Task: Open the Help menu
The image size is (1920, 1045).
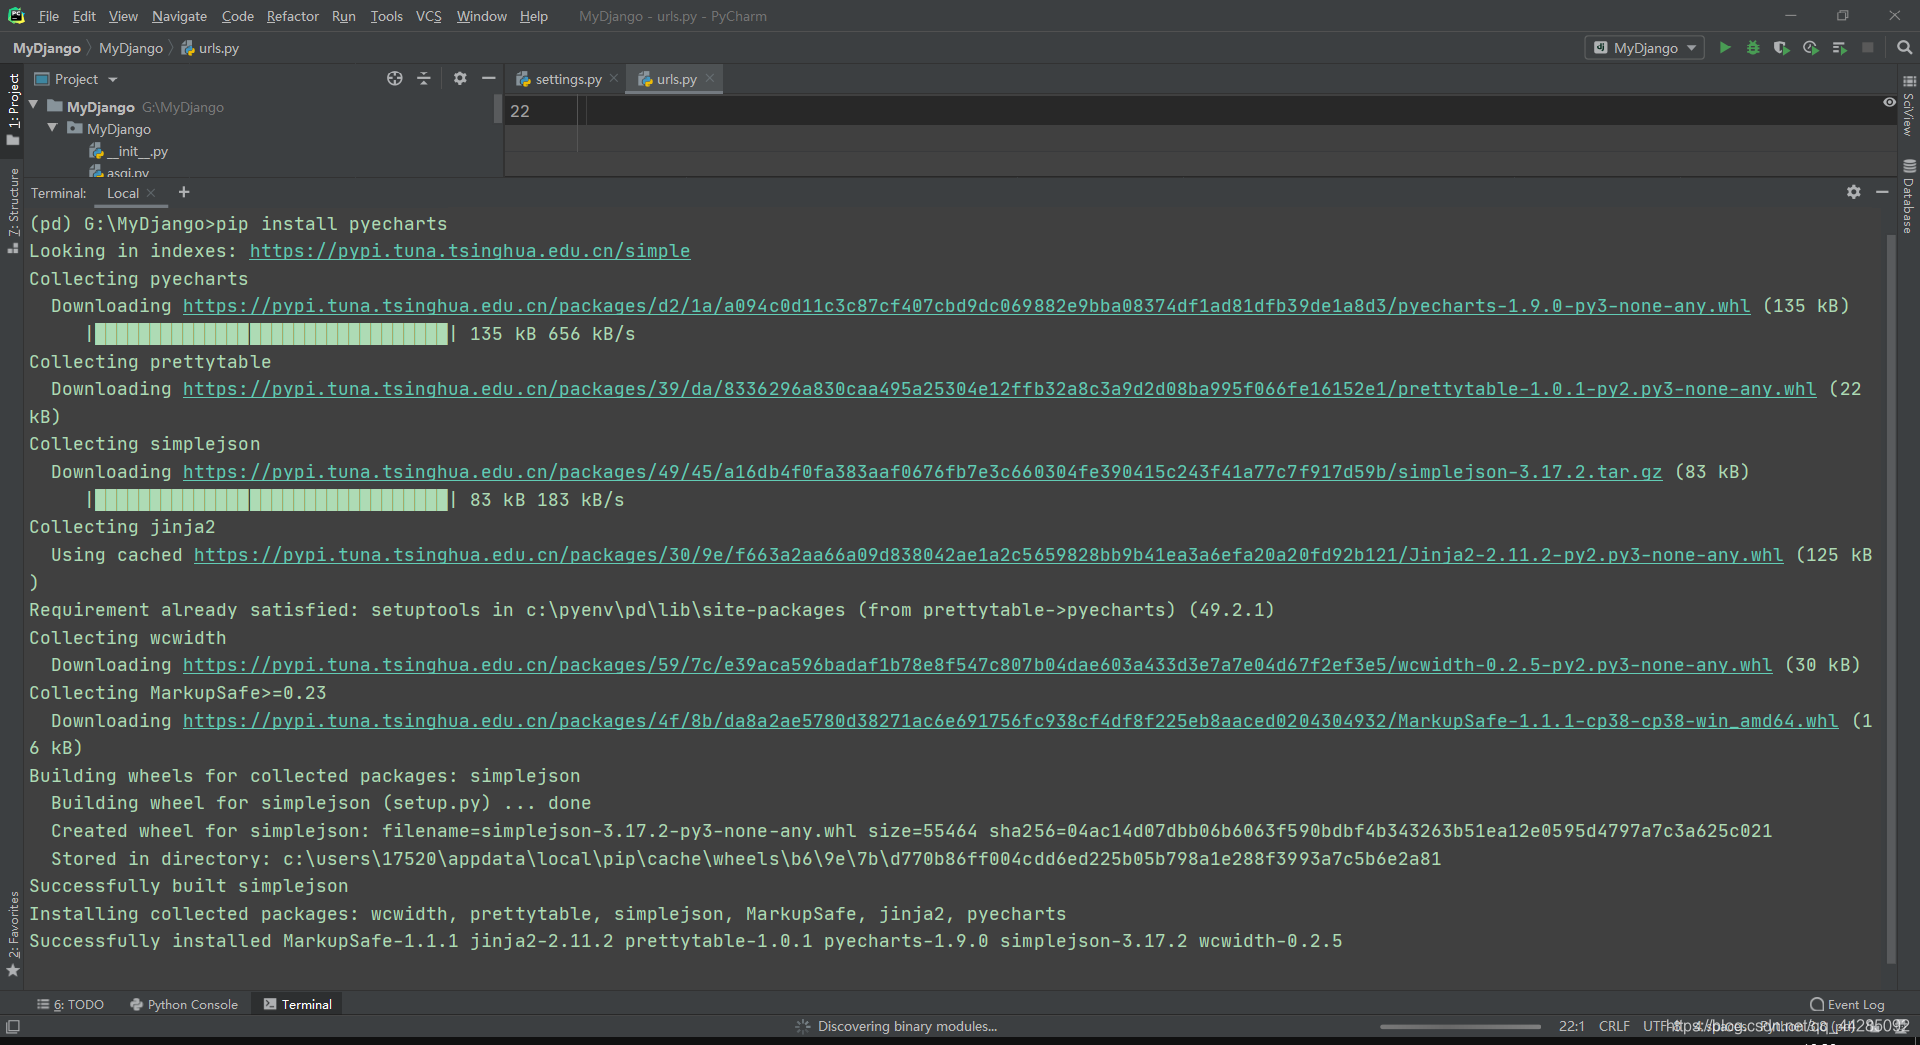Action: [533, 16]
